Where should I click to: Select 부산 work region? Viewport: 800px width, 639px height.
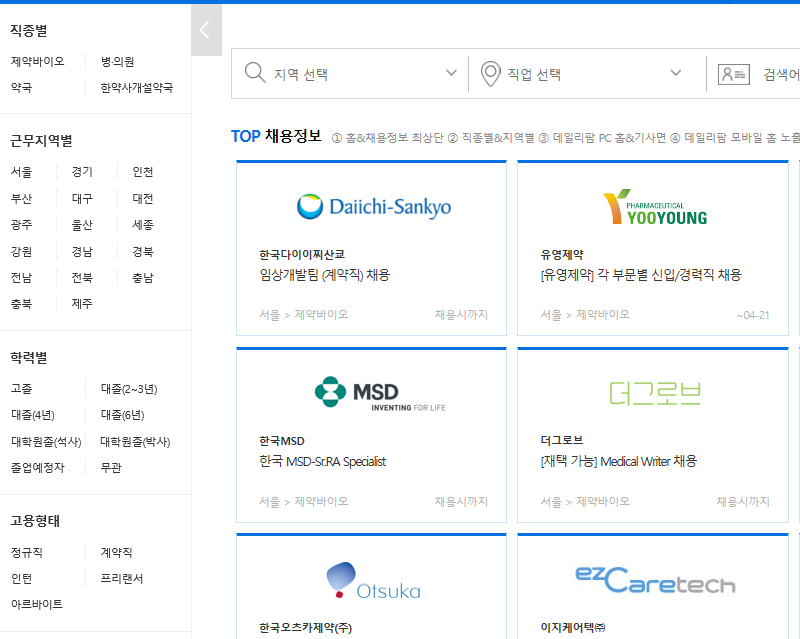(x=21, y=199)
